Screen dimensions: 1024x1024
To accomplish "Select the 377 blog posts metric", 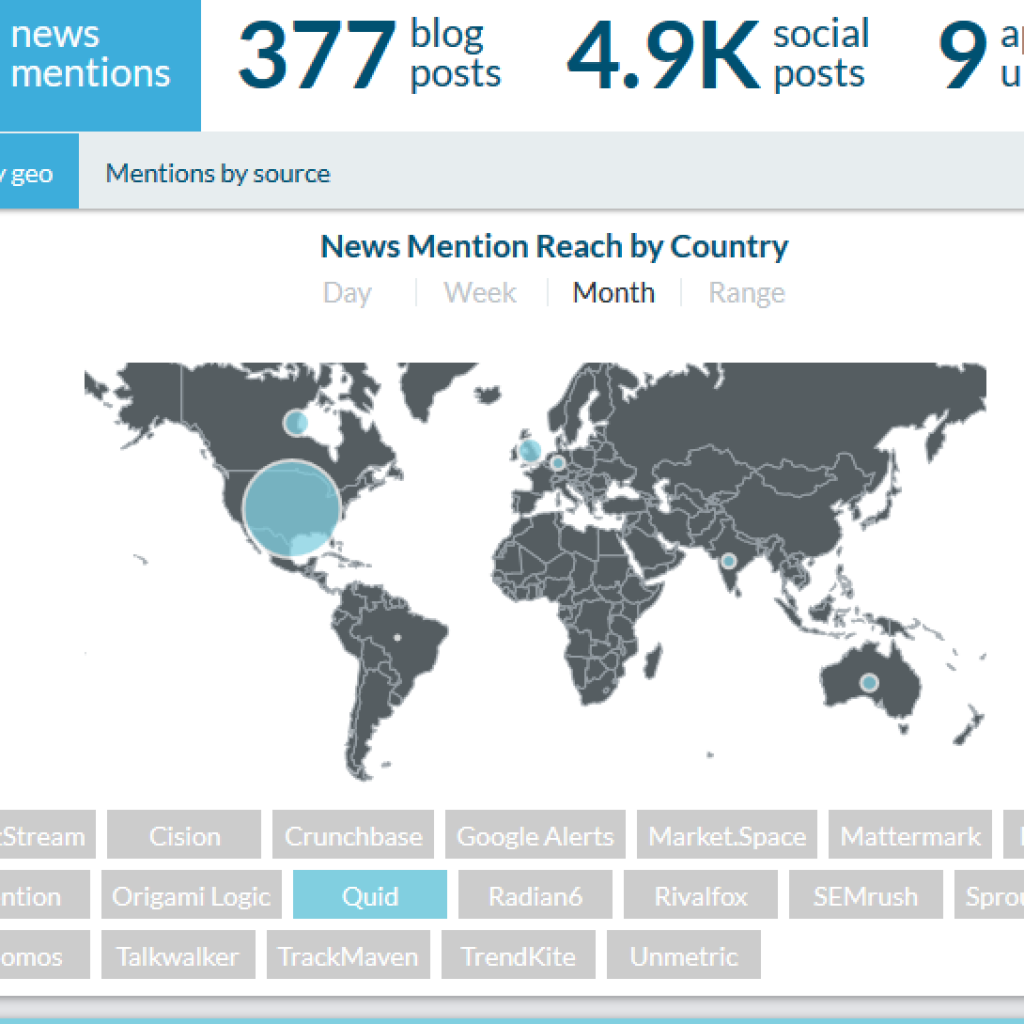I will [x=370, y=54].
